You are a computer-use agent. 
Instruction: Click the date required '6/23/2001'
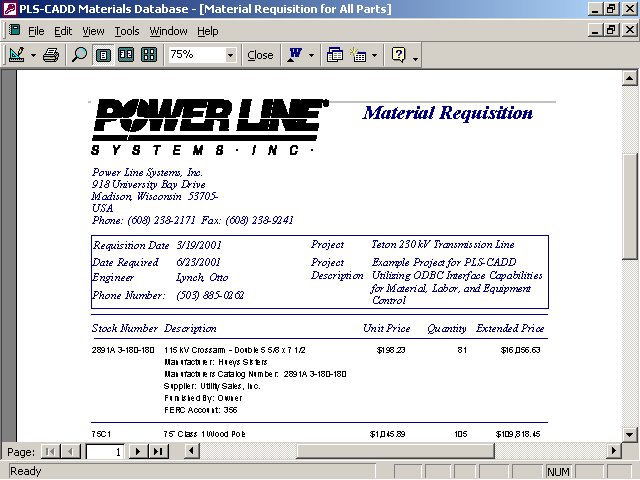pyautogui.click(x=198, y=262)
